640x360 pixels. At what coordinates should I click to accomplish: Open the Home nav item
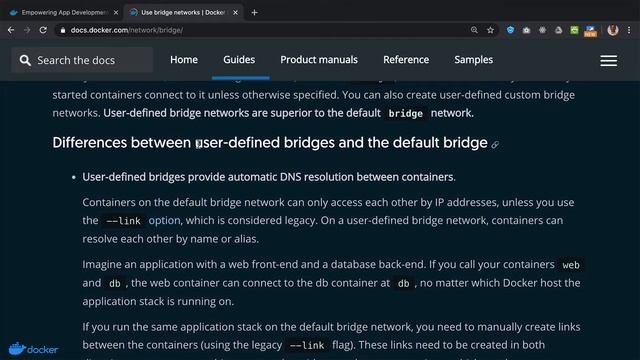pyautogui.click(x=184, y=60)
